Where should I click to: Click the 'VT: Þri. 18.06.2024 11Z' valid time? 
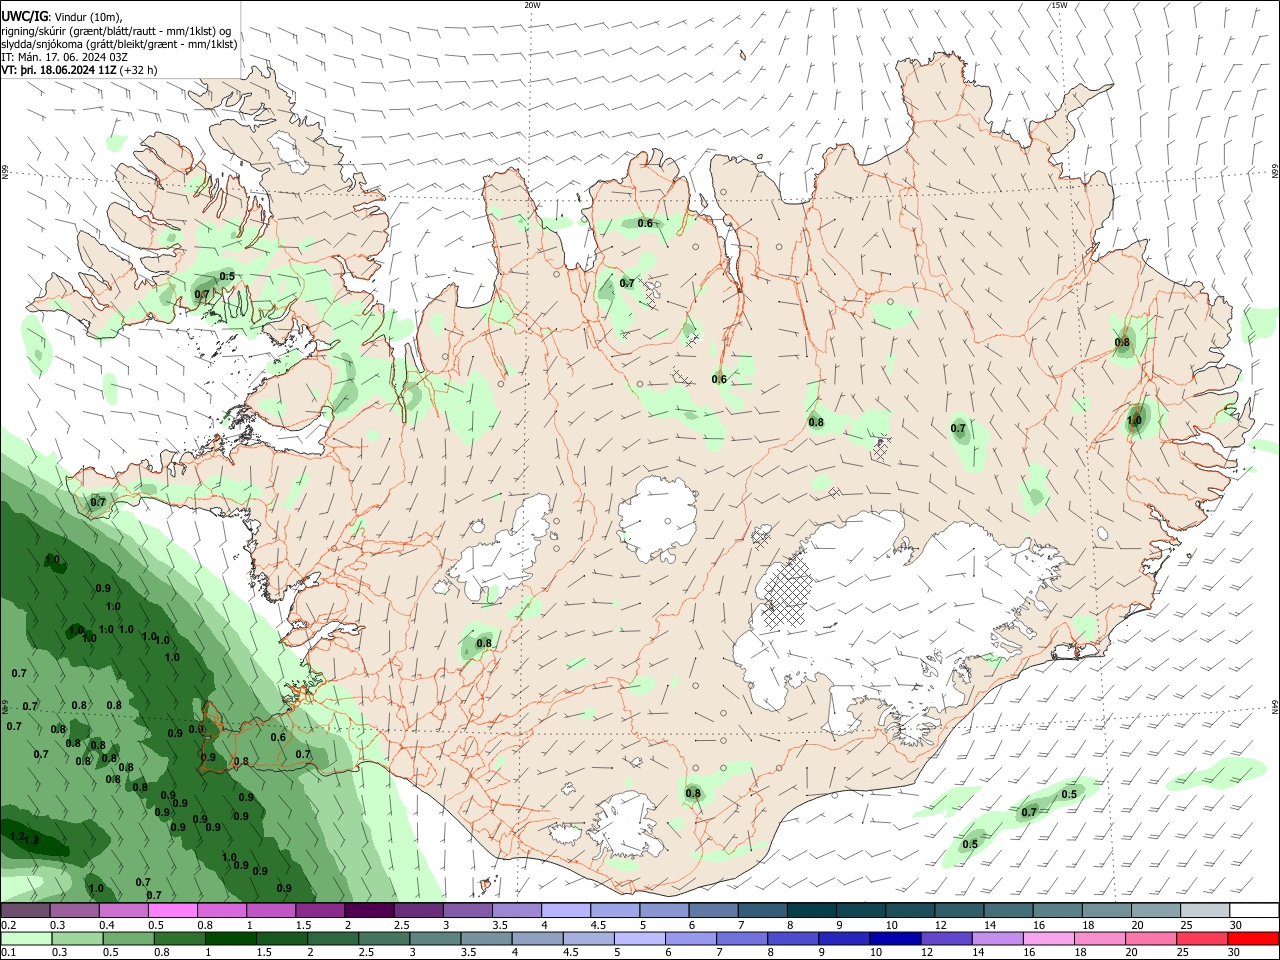(x=59, y=70)
